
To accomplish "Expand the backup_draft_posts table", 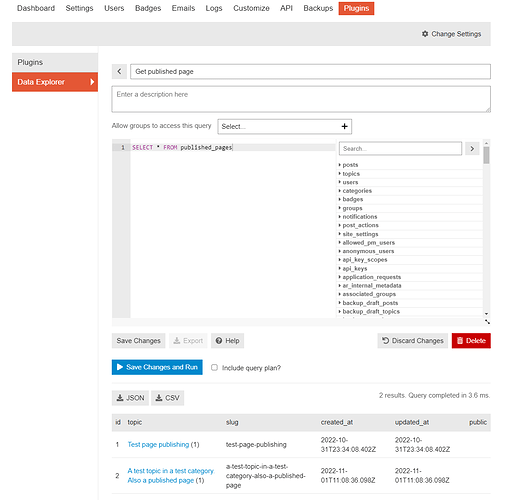I will tap(370, 303).
